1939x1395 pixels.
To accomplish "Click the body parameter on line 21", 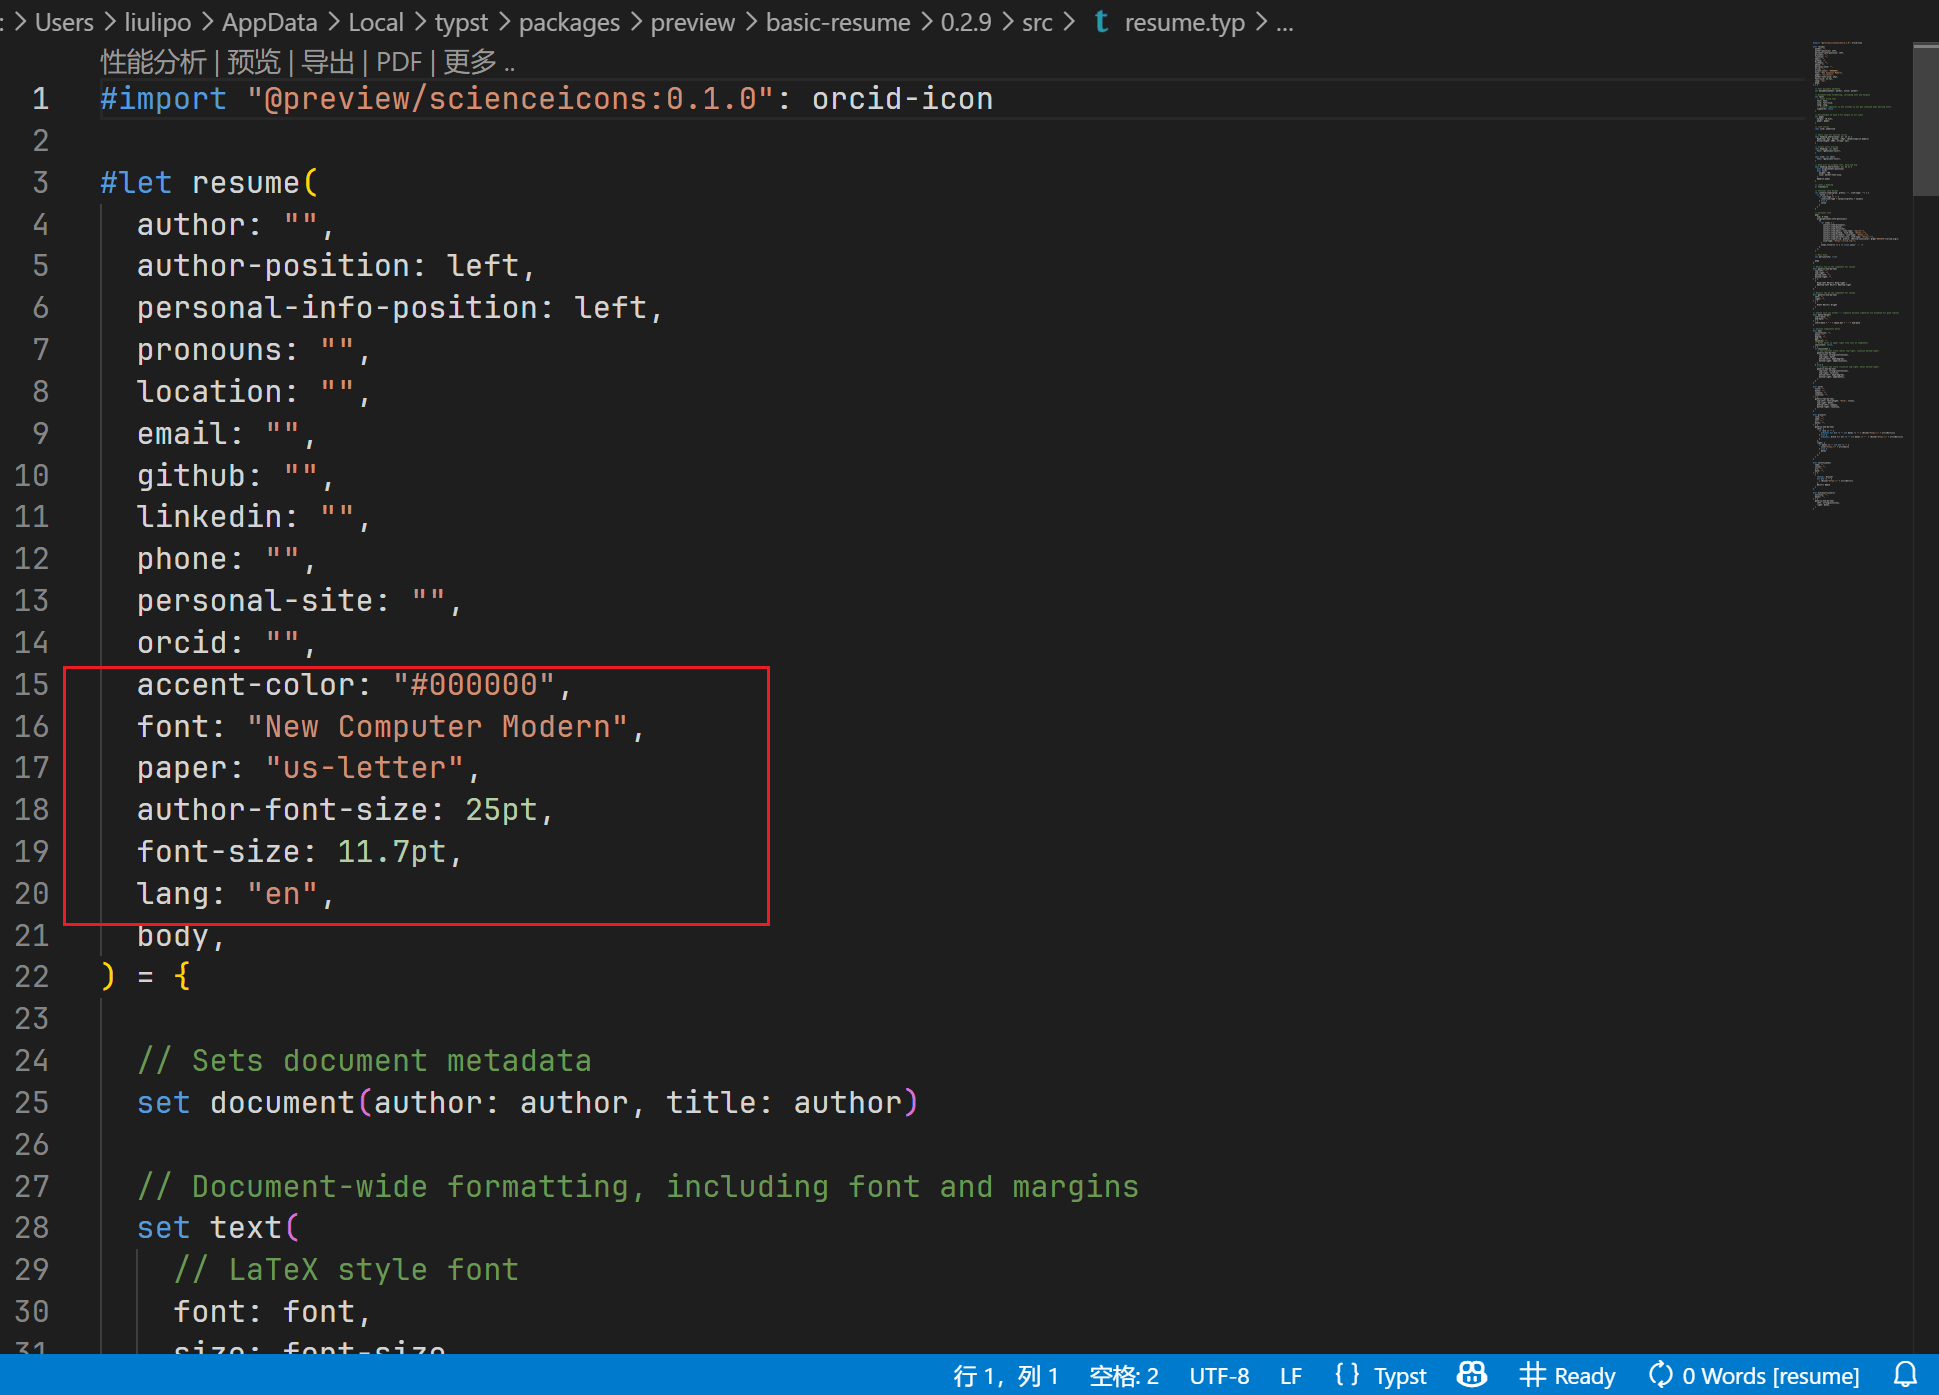I will pyautogui.click(x=173, y=935).
